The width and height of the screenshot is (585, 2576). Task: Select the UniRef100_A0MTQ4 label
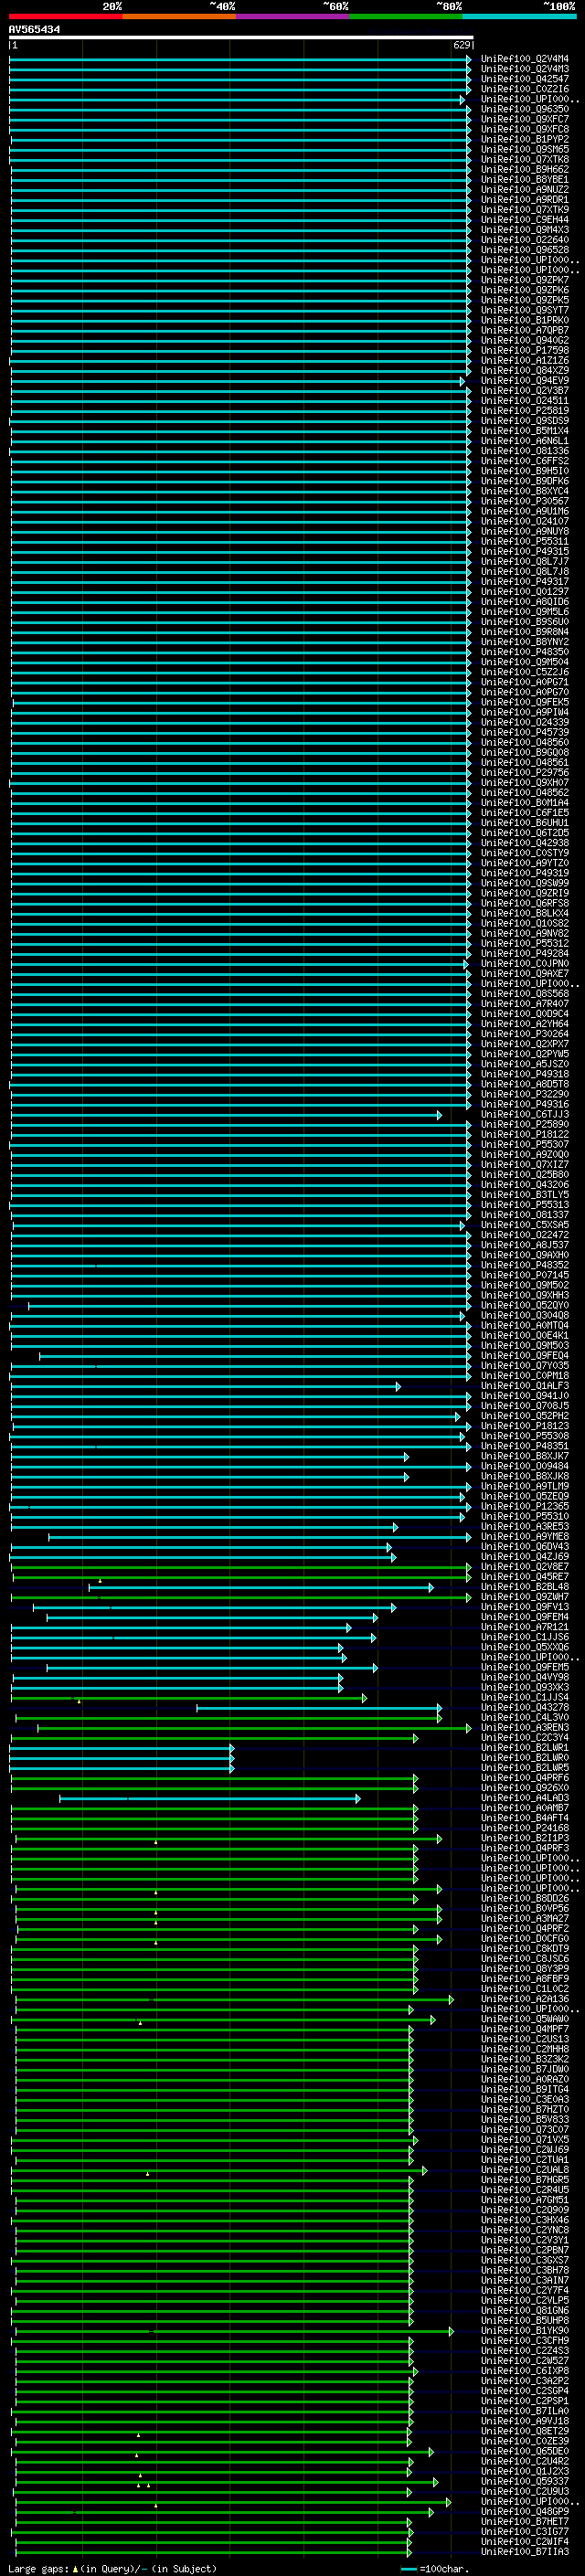coord(525,1325)
